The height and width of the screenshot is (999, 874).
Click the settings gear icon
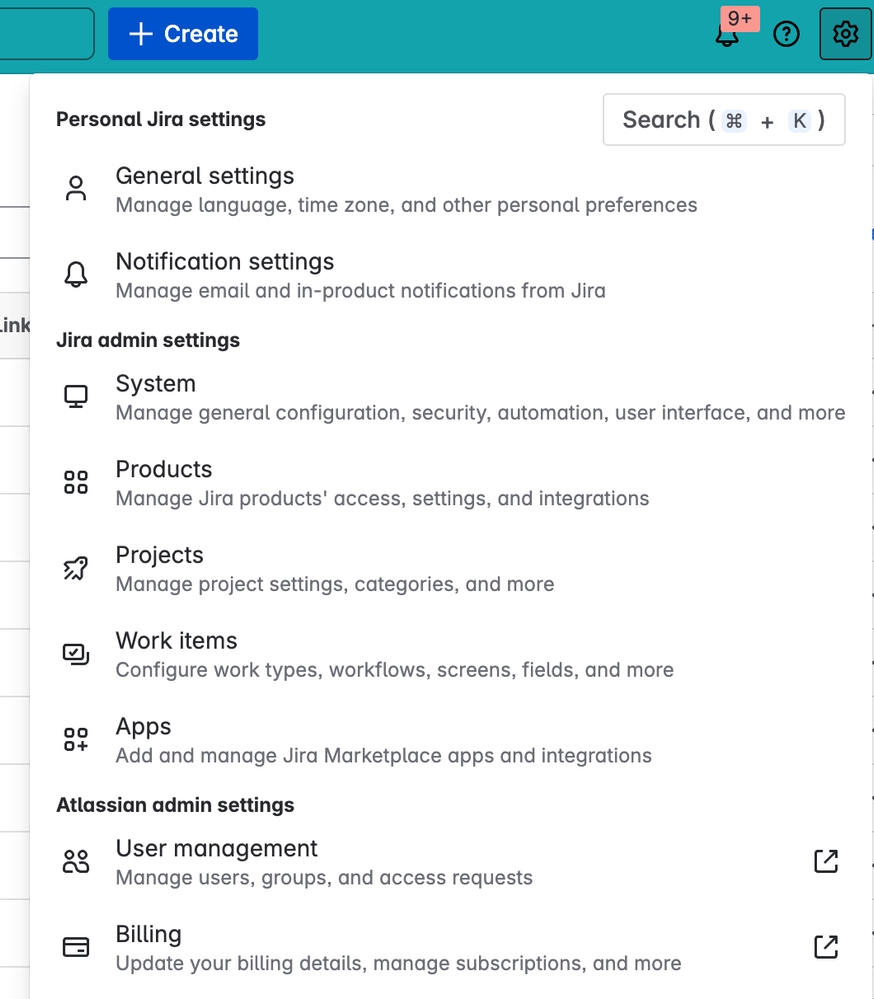coord(845,33)
